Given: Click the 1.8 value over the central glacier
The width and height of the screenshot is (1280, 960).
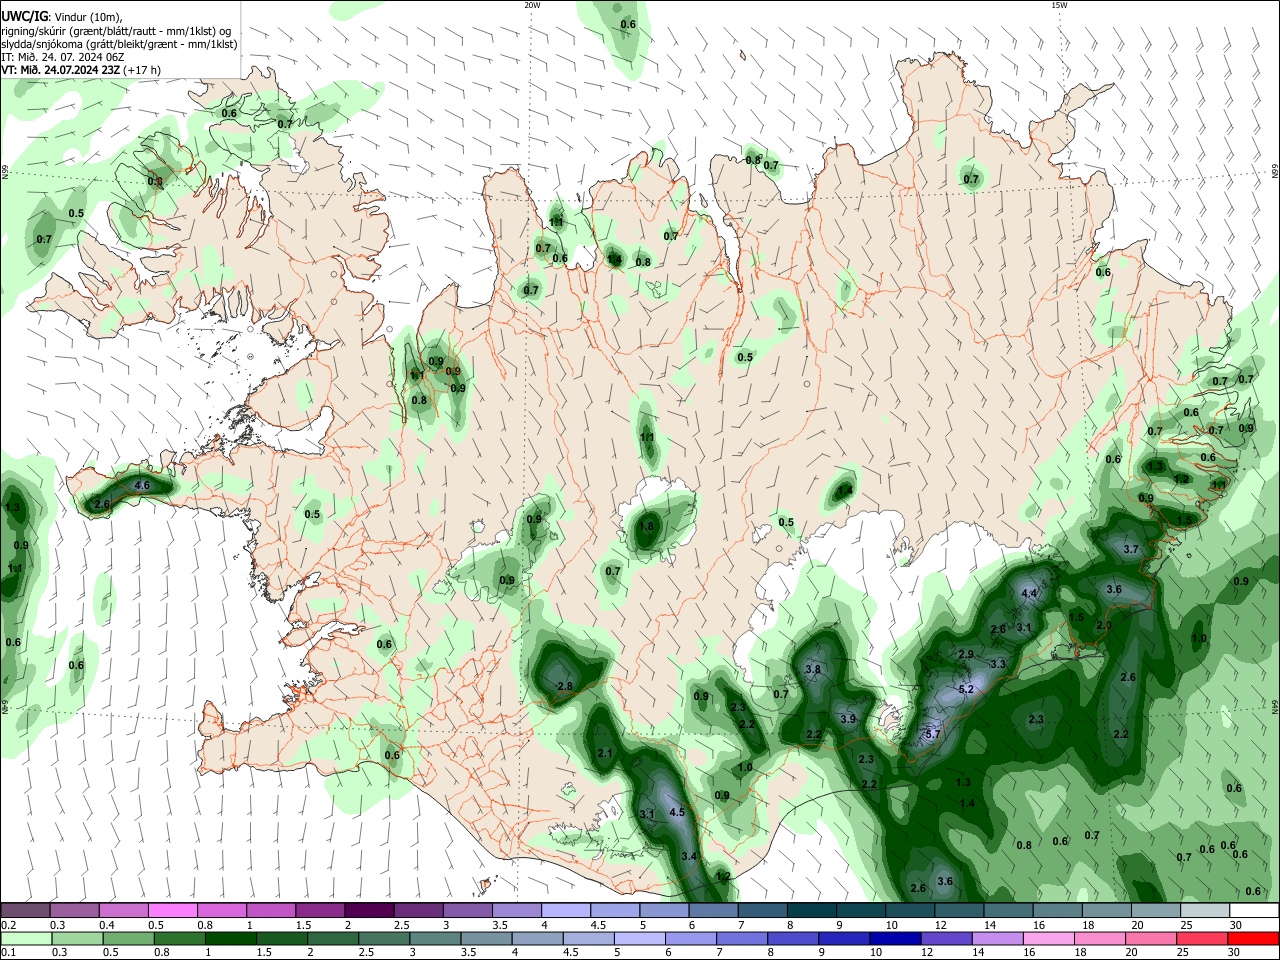Looking at the screenshot, I should coord(646,527).
